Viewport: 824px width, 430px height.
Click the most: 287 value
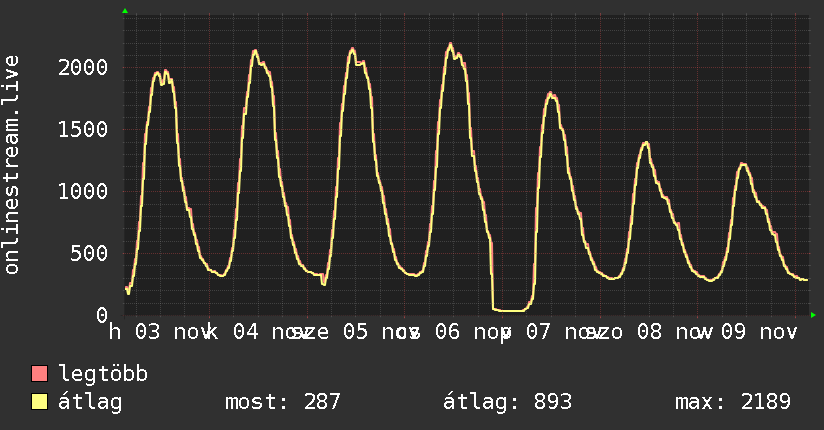coord(283,402)
